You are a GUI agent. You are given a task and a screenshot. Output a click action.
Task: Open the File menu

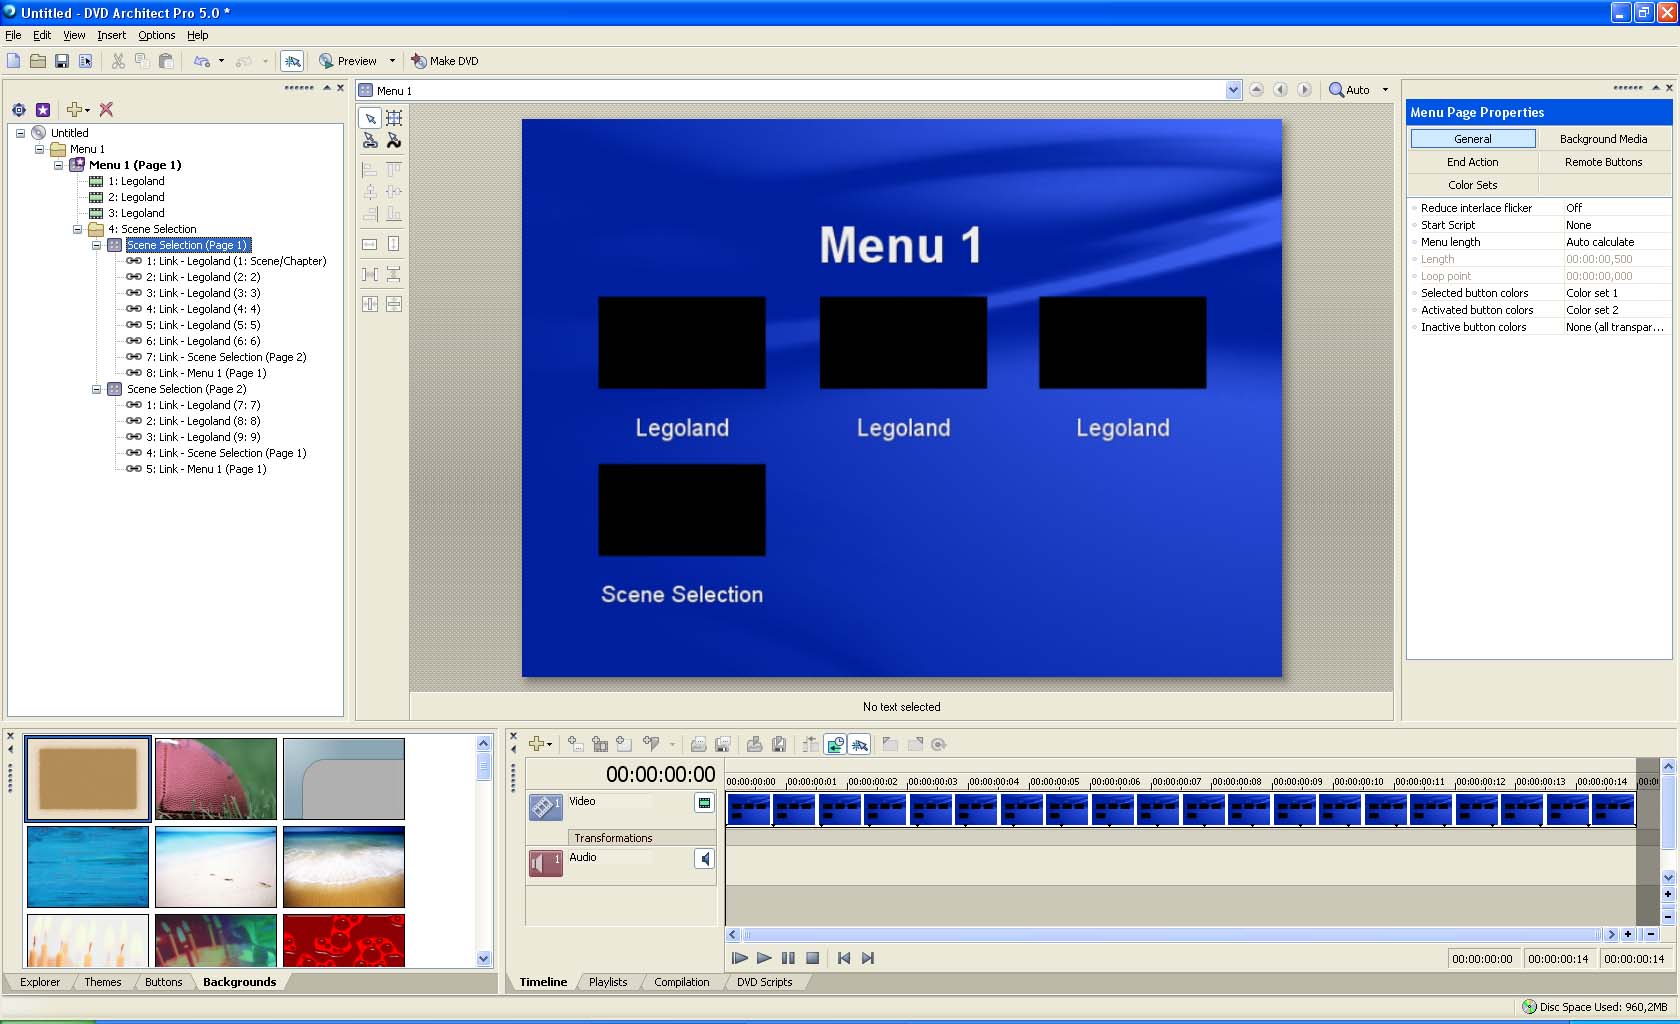tap(13, 35)
